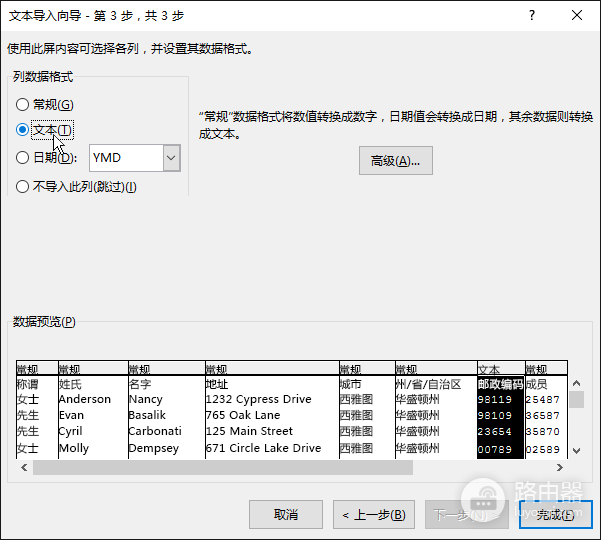Screen dimensions: 601x540
Task: Click the member value 36587 cell
Action: 542,416
